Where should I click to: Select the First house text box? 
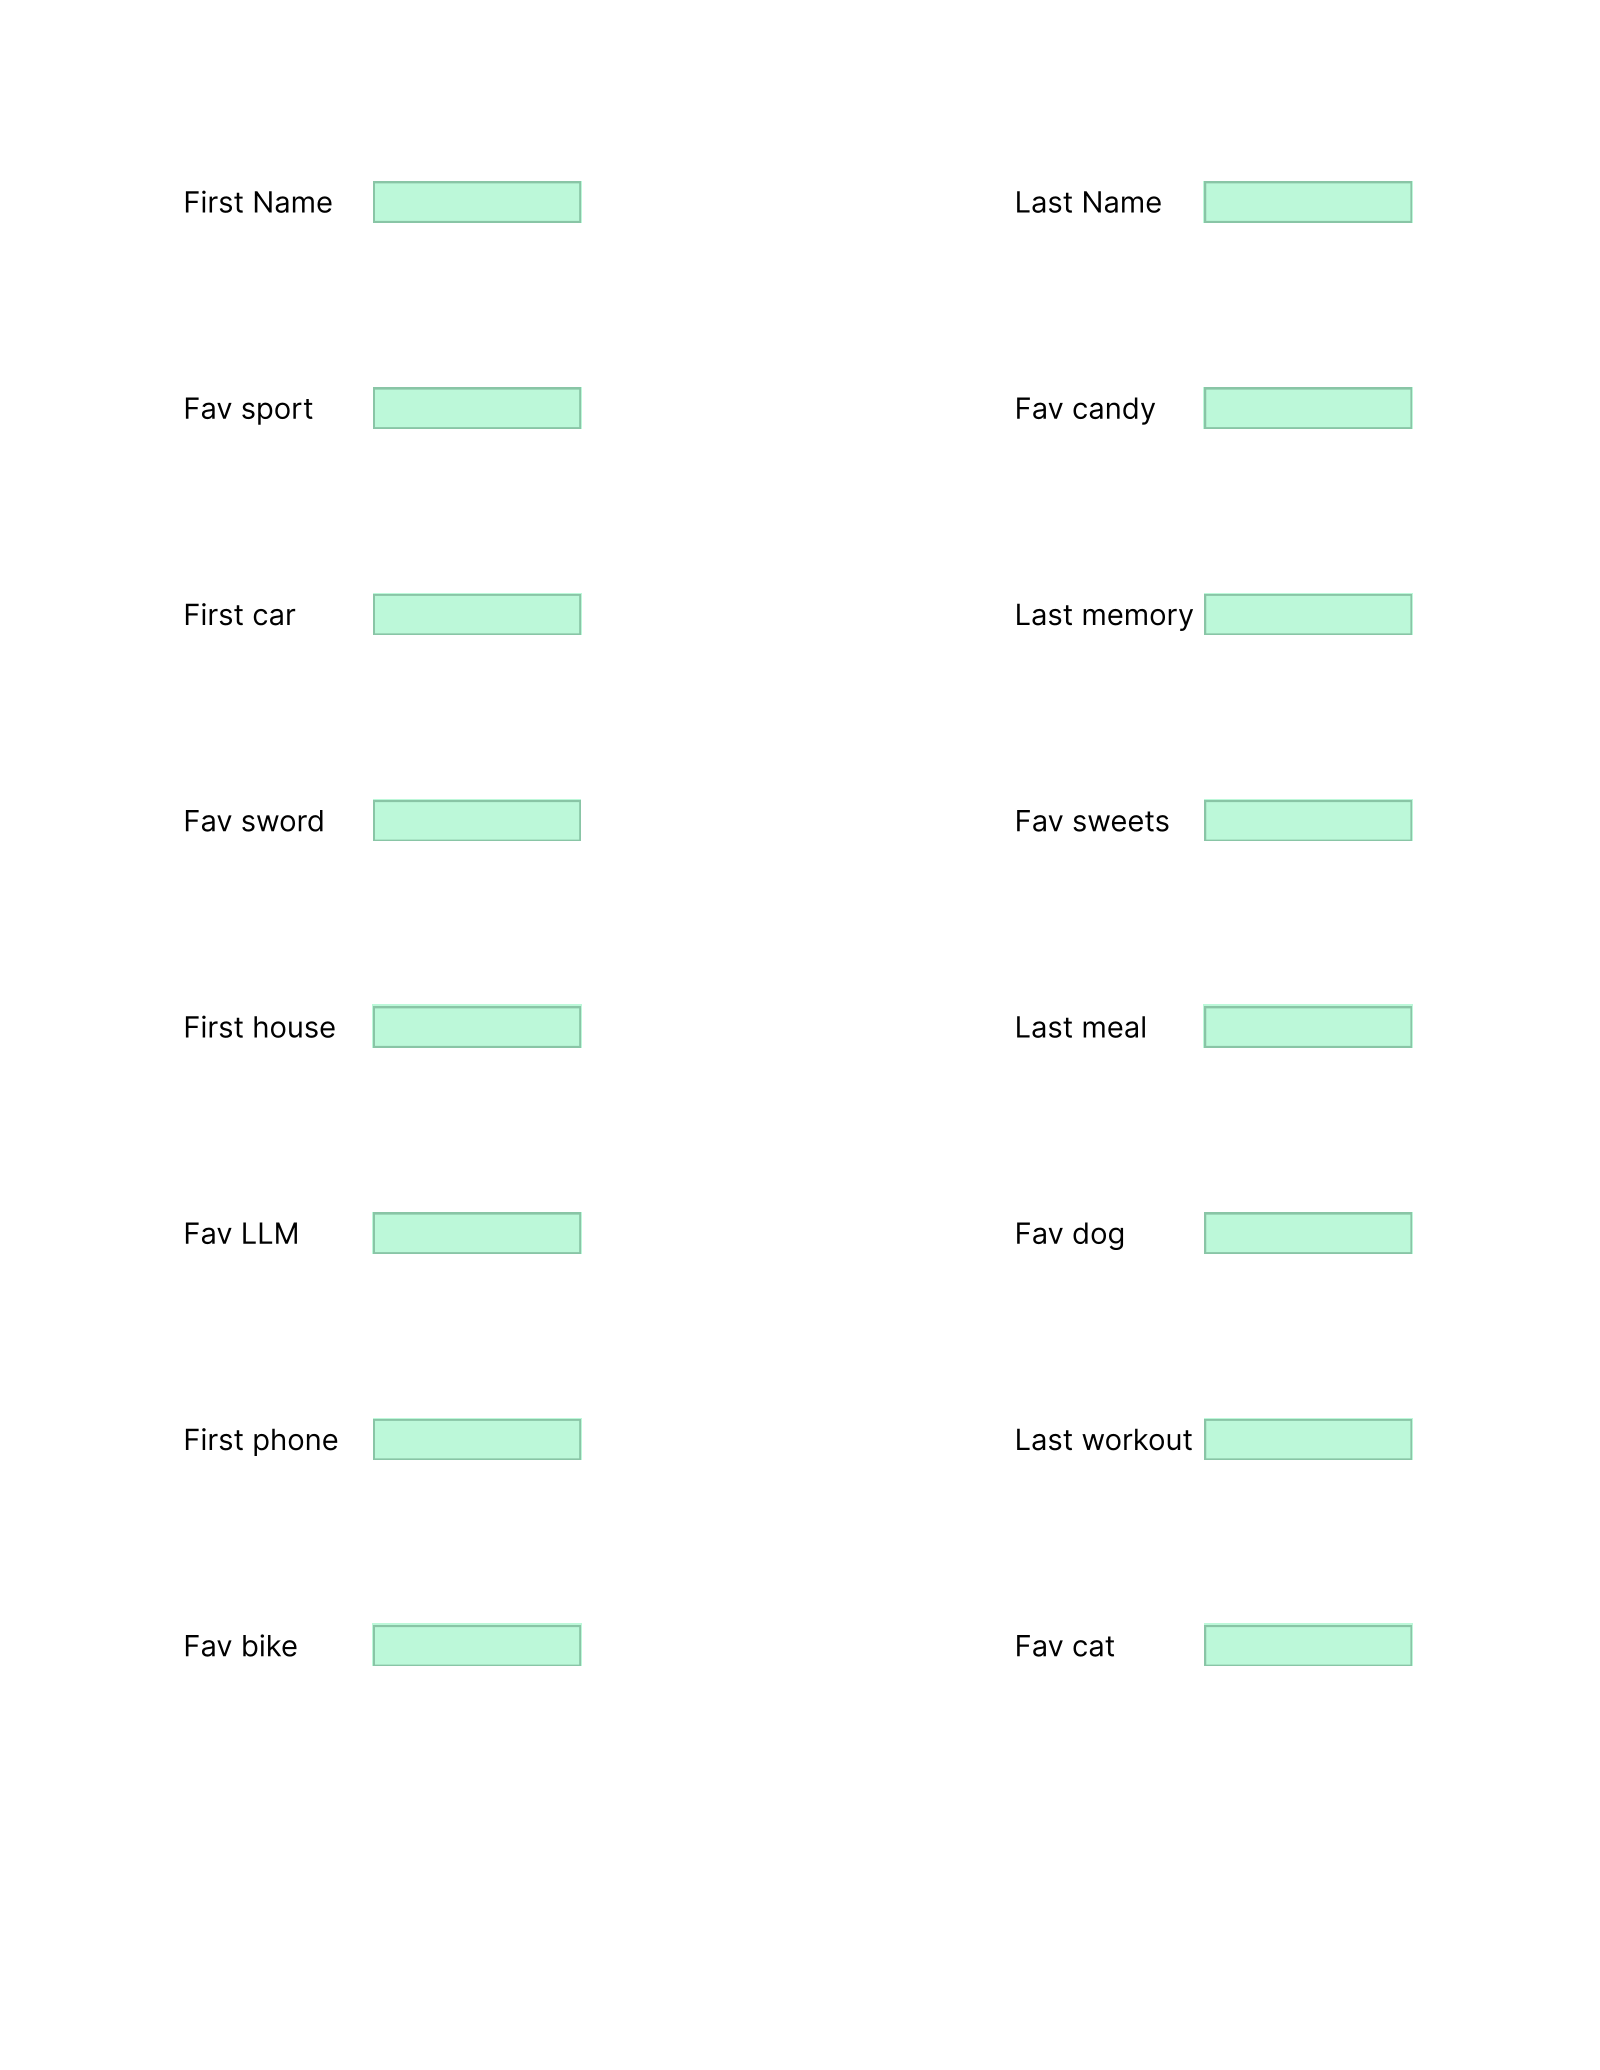(477, 1027)
